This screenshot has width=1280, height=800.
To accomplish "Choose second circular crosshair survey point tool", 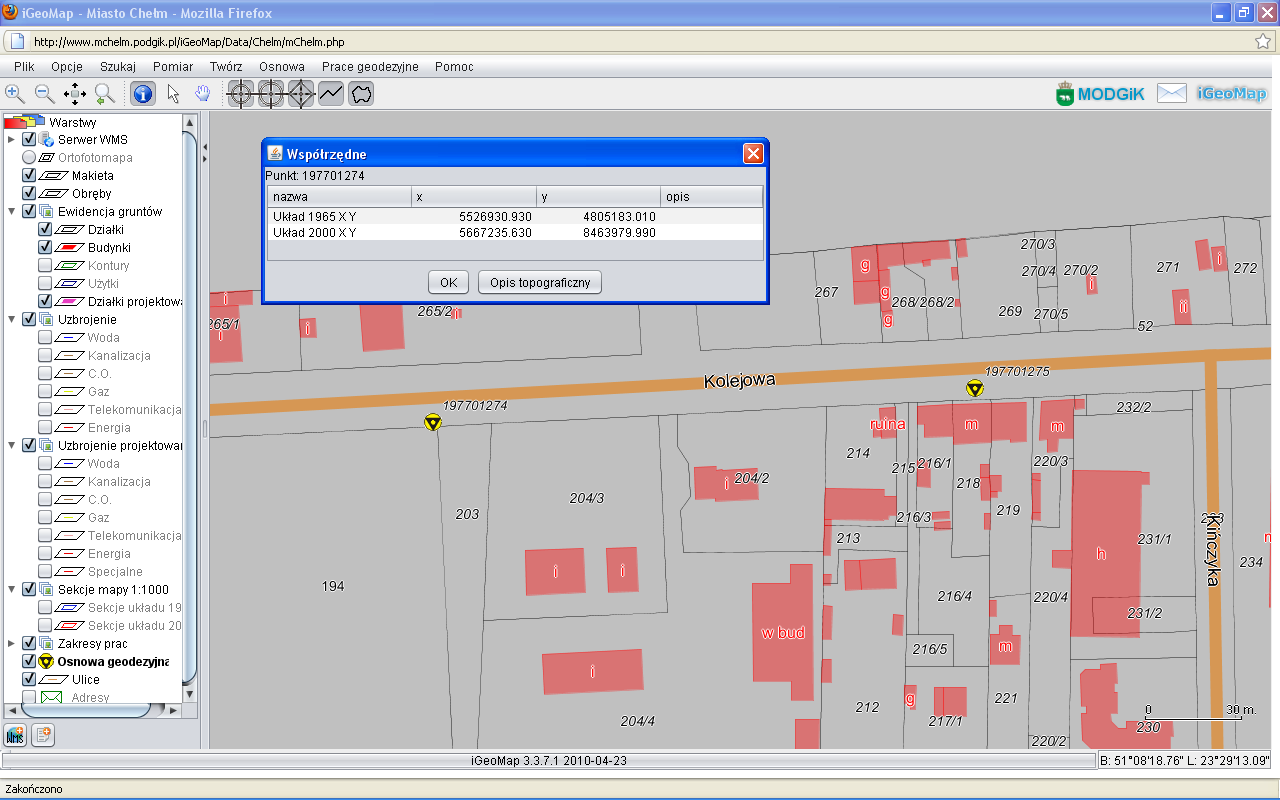I will click(271, 93).
